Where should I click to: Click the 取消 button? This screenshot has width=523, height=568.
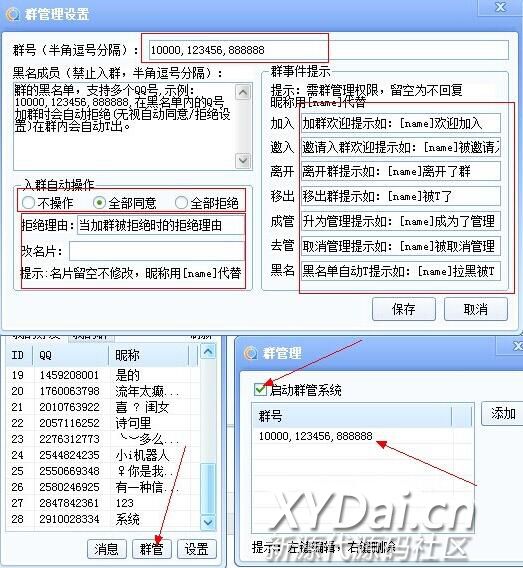pyautogui.click(x=476, y=309)
